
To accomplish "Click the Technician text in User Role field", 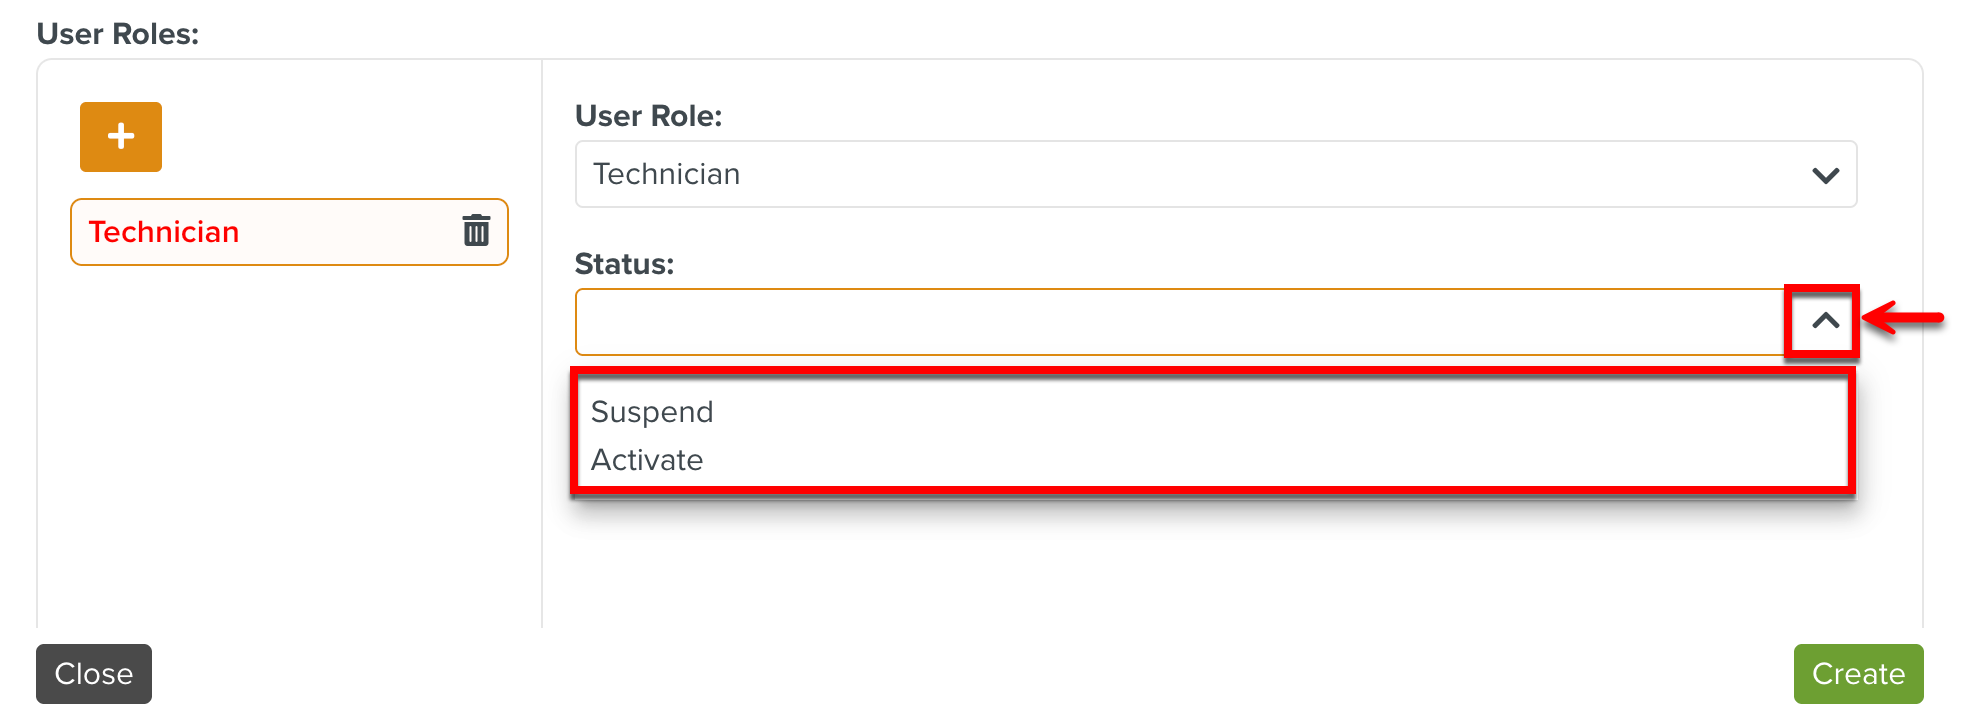I will [666, 175].
